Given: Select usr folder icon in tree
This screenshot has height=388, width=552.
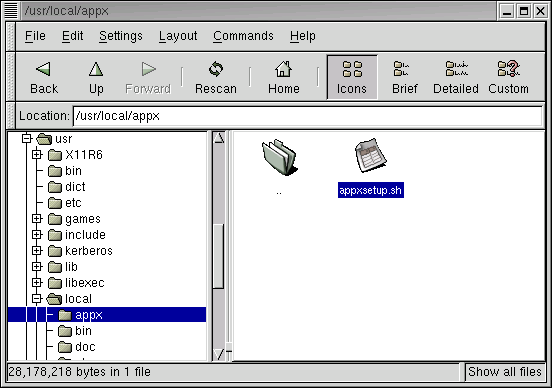Looking at the screenshot, I should 44,139.
